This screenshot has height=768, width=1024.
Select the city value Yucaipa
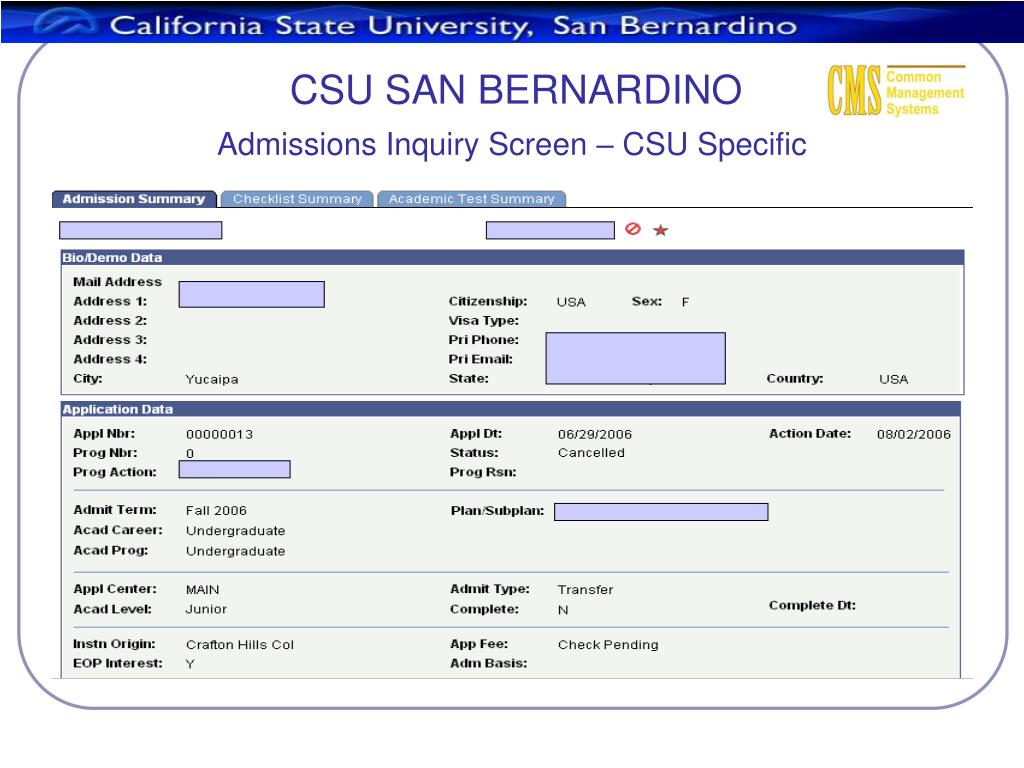pyautogui.click(x=212, y=379)
